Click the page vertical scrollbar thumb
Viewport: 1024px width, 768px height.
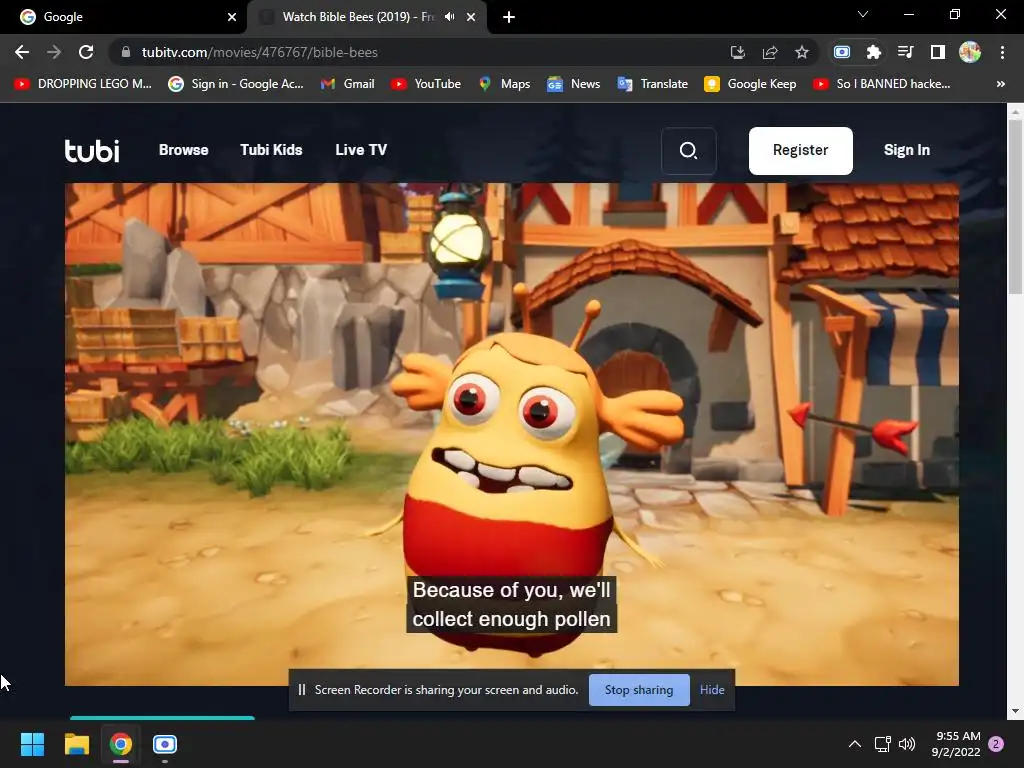point(1016,206)
